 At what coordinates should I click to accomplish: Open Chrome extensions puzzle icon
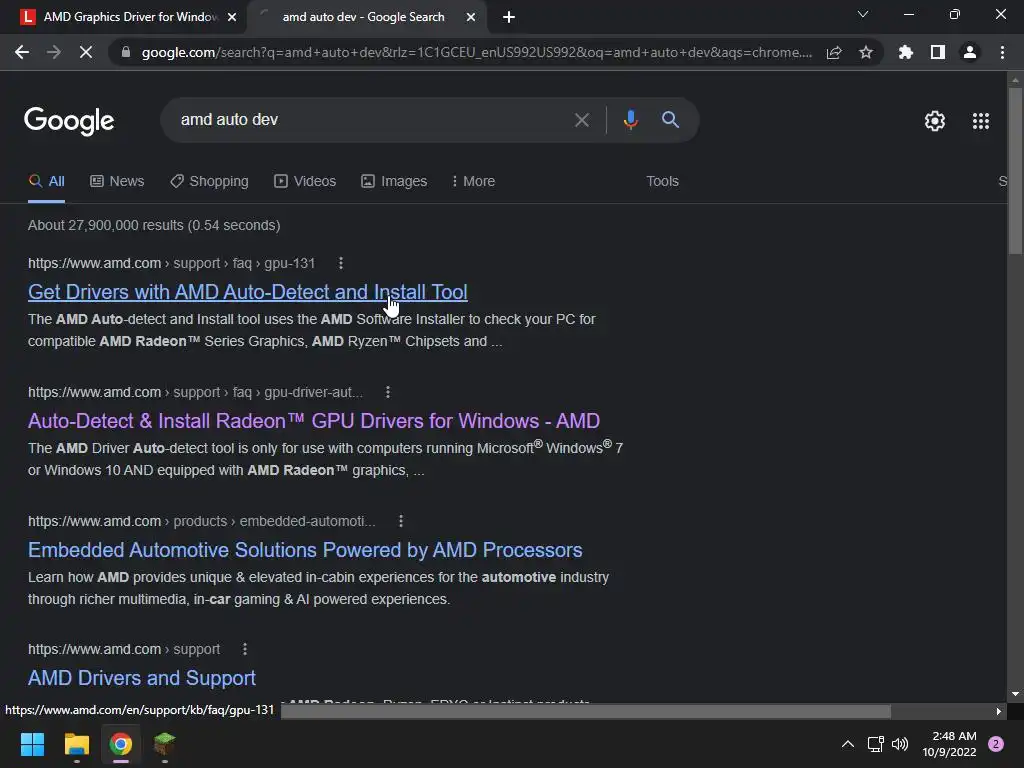coord(906,52)
